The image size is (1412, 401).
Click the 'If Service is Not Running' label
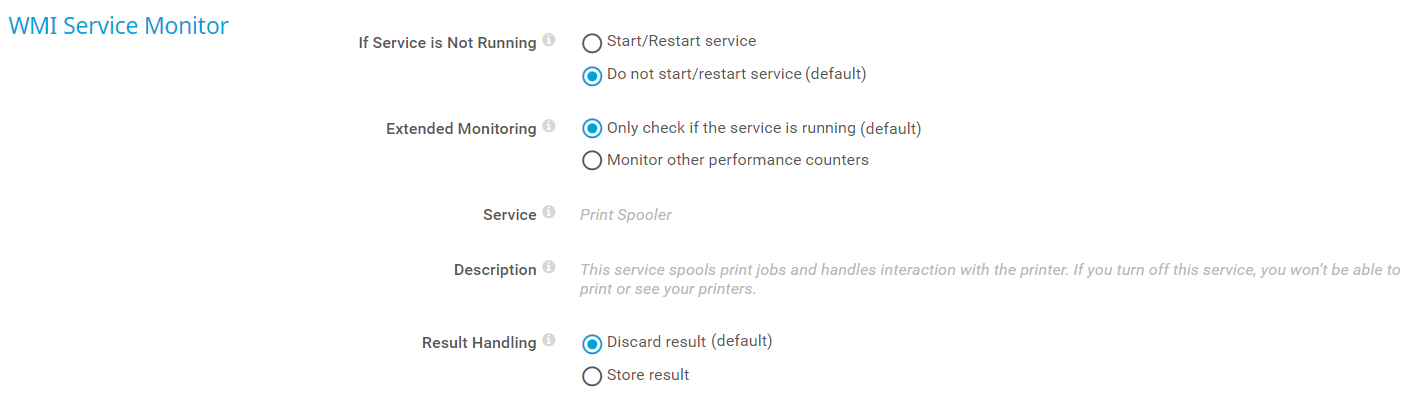[447, 43]
